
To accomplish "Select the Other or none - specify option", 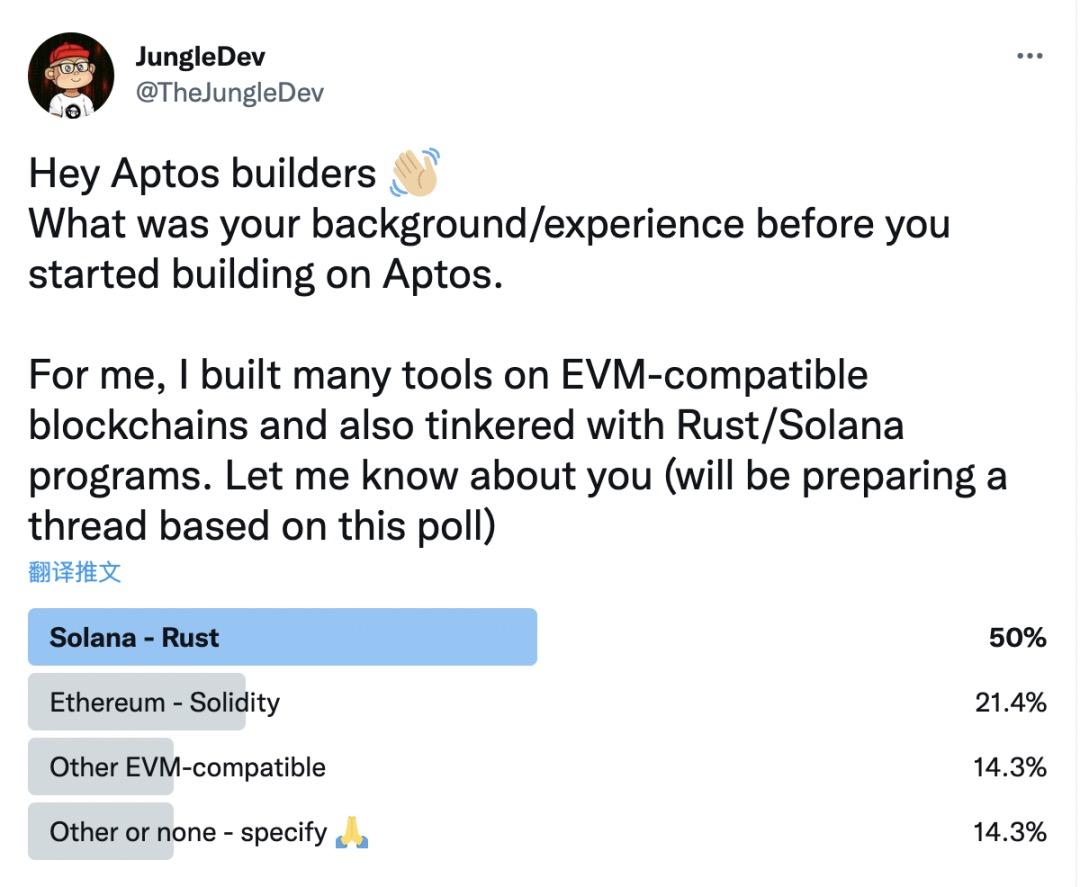I will (188, 832).
